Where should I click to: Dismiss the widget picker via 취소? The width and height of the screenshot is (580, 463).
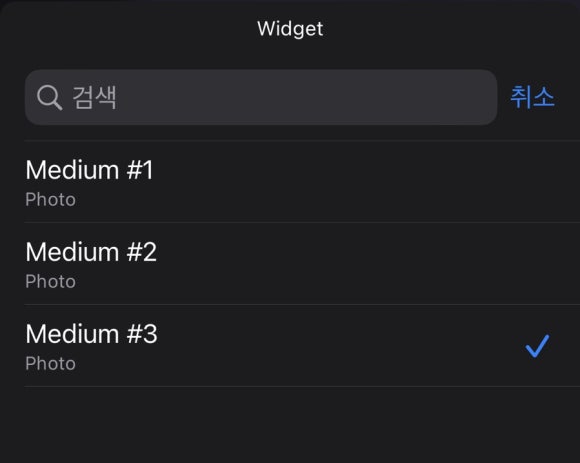point(532,97)
